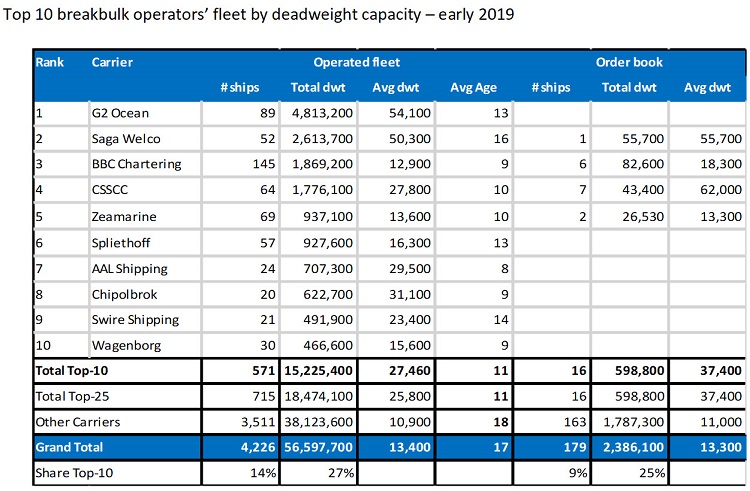Click G2 Ocean's avg dwt '54,100'

[x=410, y=113]
